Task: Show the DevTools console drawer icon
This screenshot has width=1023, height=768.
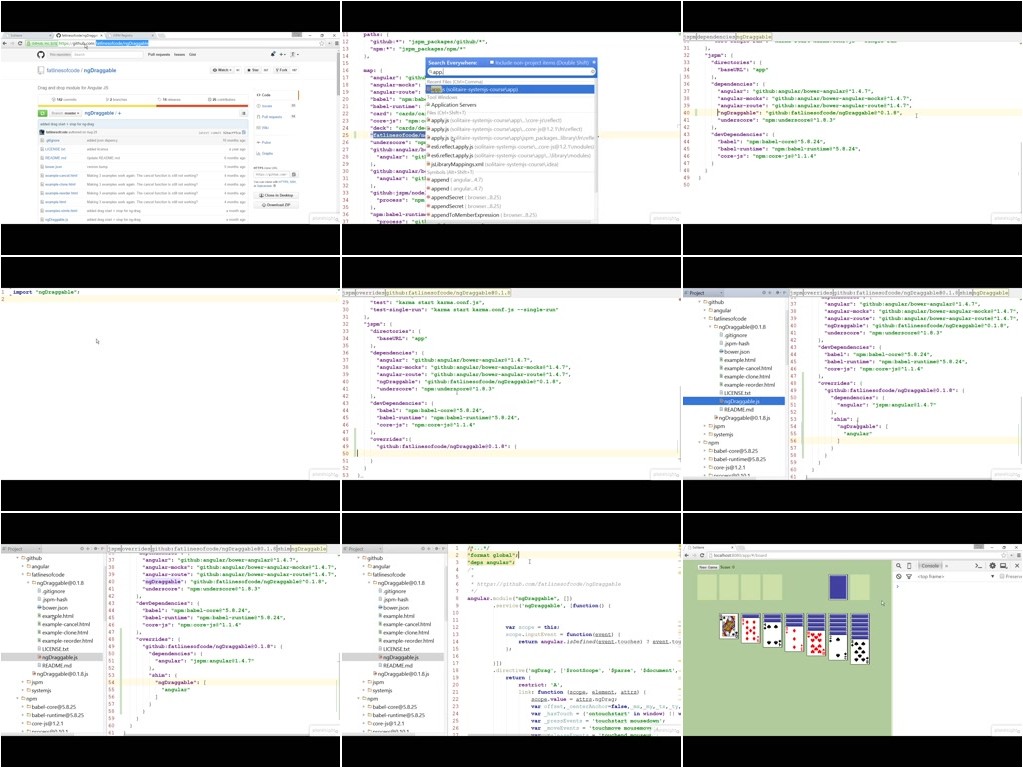Action: (978, 566)
